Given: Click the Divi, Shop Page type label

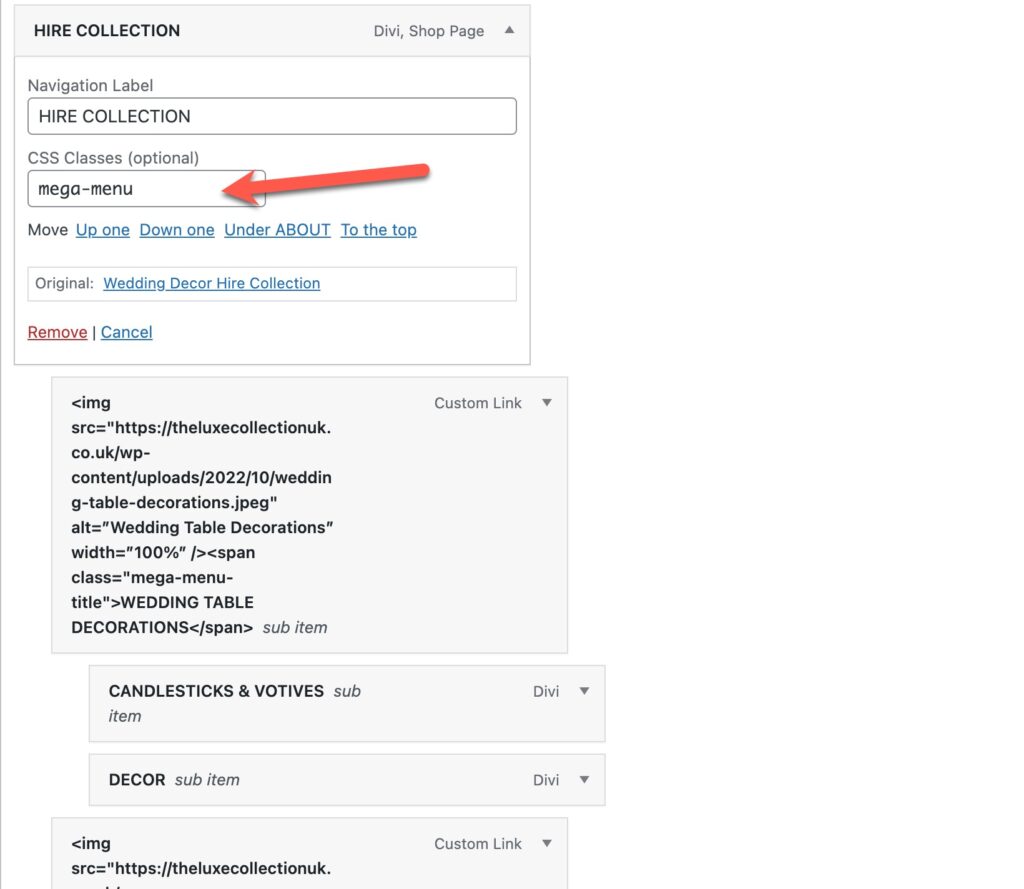Looking at the screenshot, I should click(x=428, y=31).
